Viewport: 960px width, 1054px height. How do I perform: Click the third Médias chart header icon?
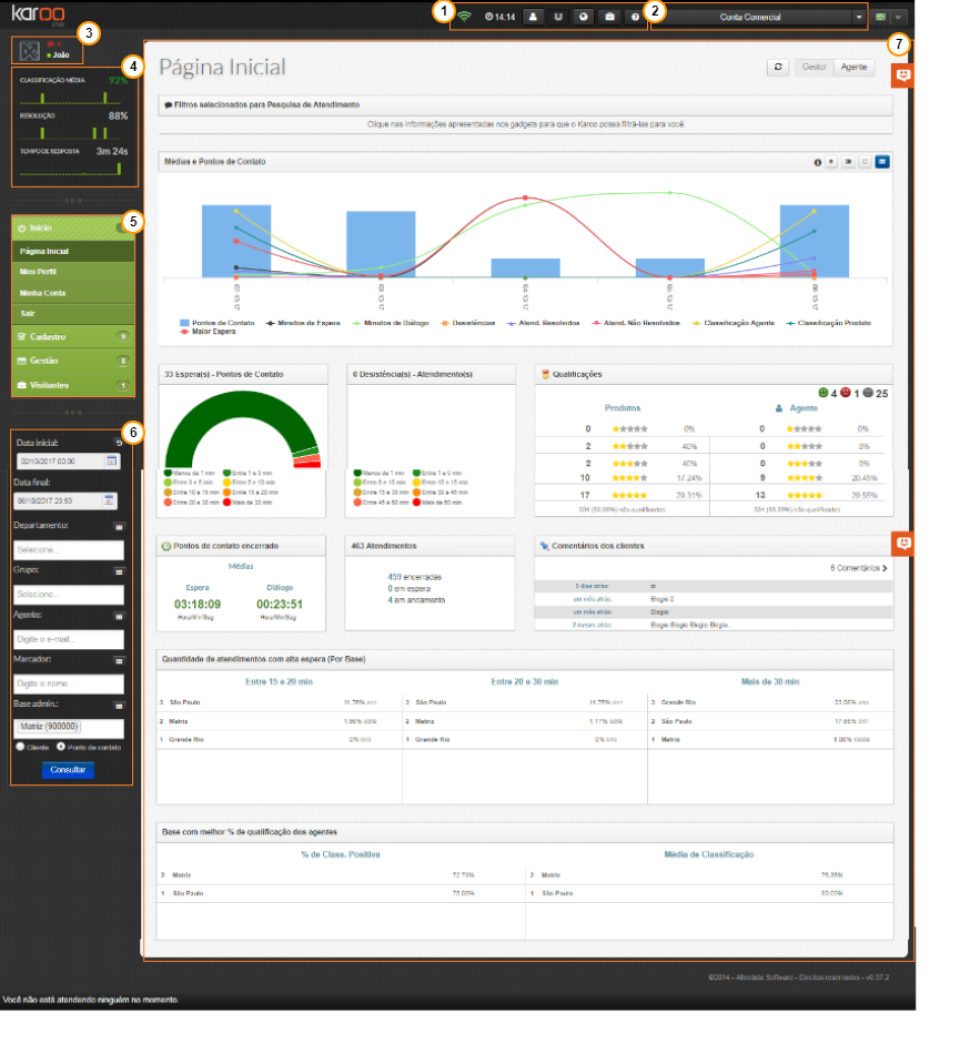coord(850,162)
